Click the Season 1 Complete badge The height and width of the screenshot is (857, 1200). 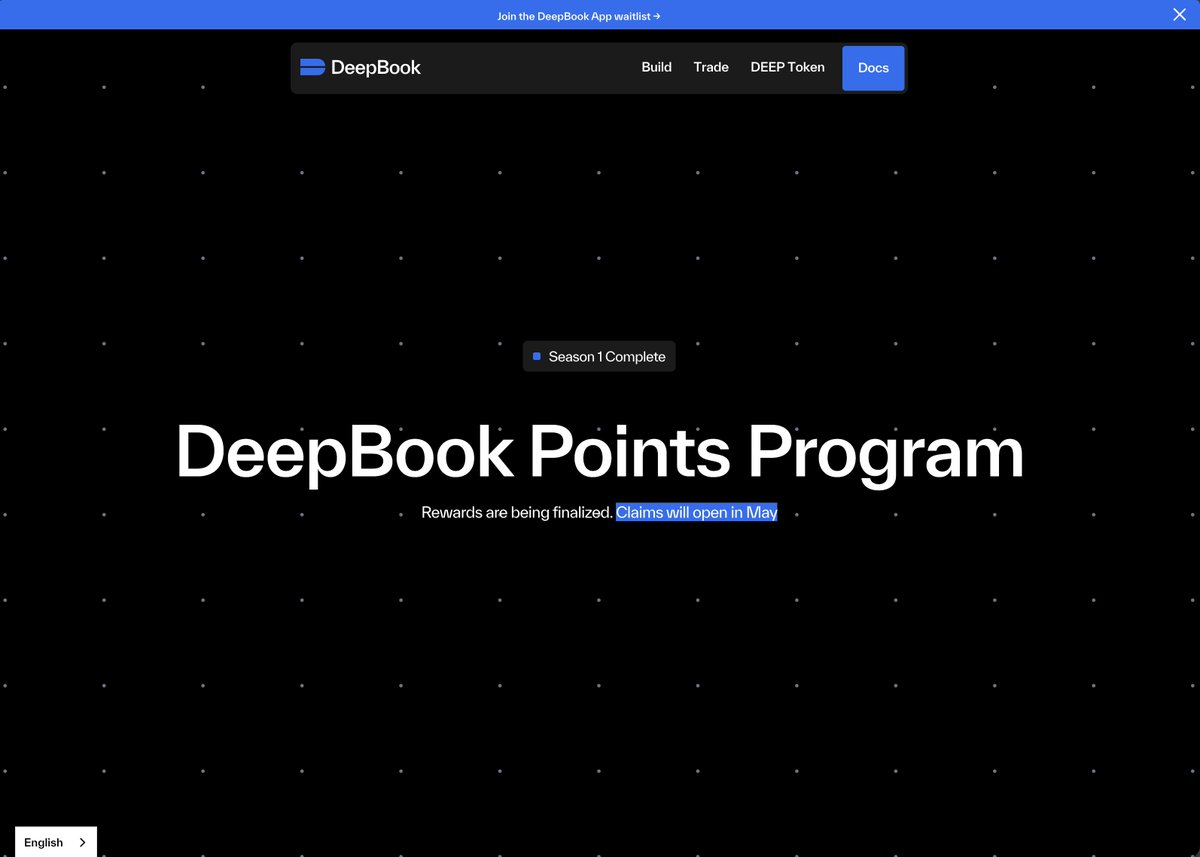click(599, 357)
